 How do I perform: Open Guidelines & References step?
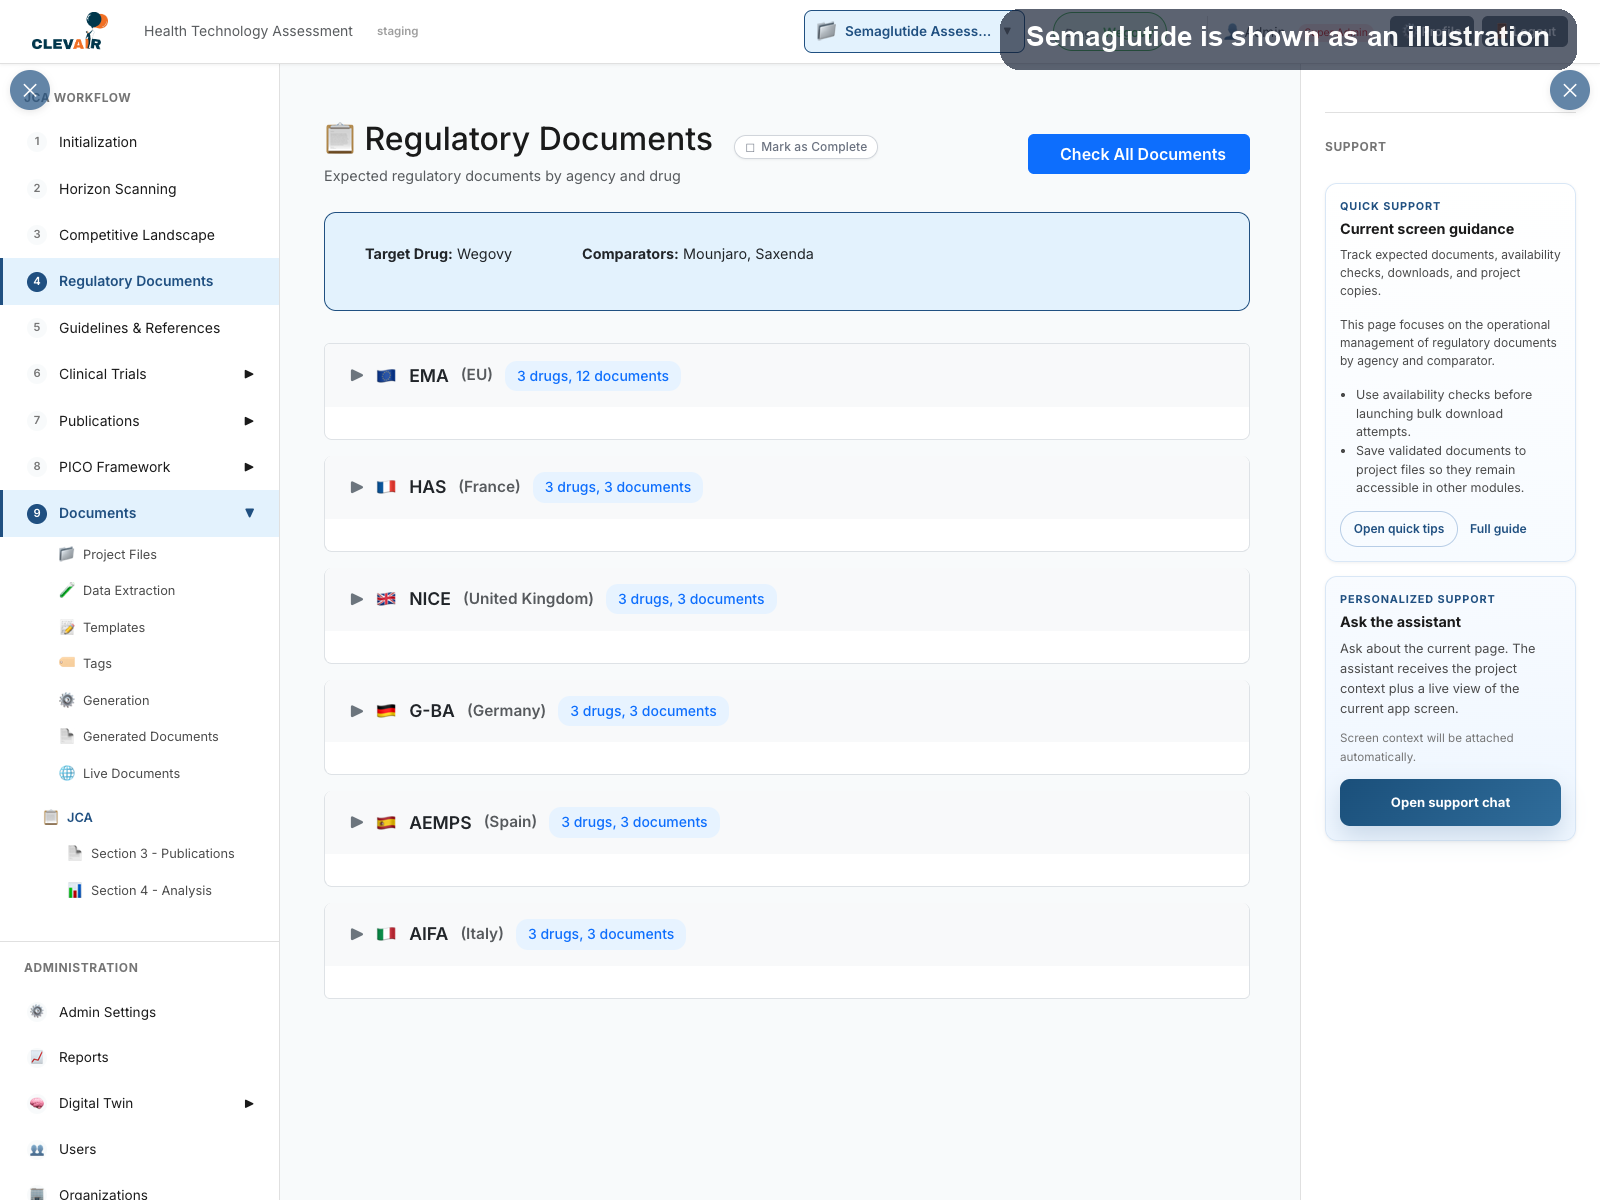pyautogui.click(x=140, y=328)
